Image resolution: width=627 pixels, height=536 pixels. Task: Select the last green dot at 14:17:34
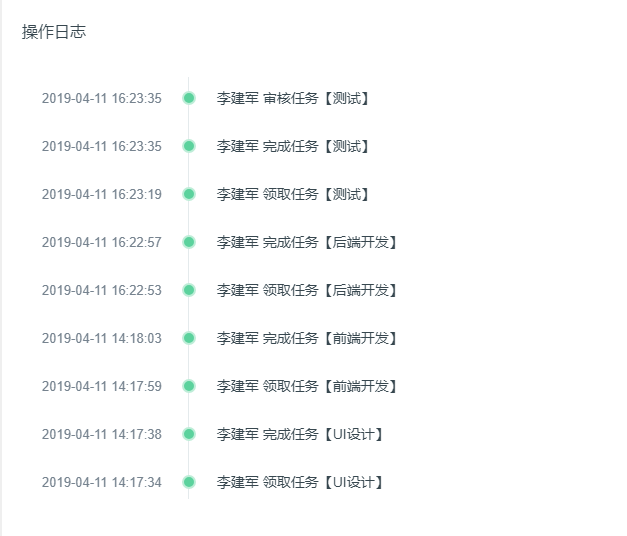pyautogui.click(x=189, y=482)
